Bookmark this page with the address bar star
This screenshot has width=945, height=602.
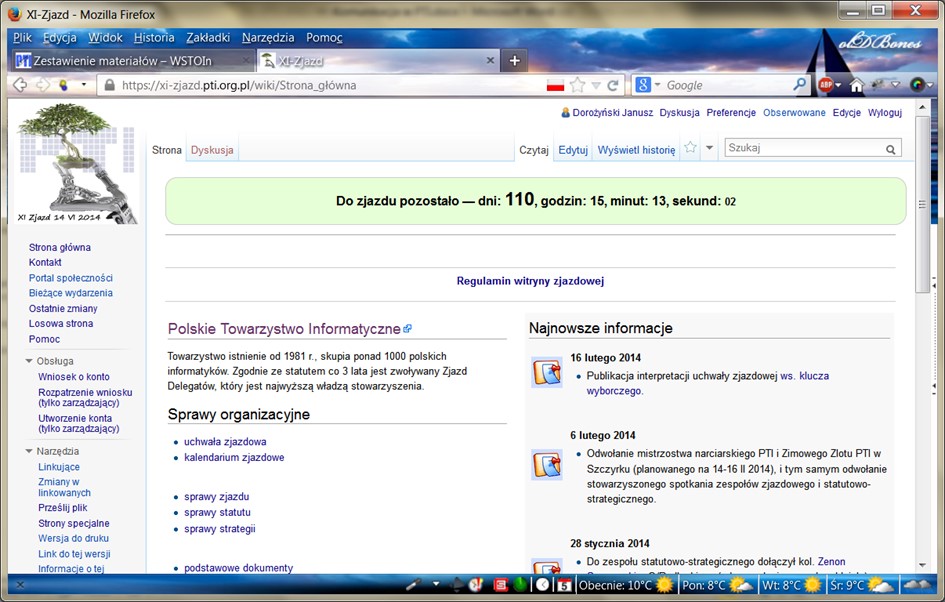point(577,85)
